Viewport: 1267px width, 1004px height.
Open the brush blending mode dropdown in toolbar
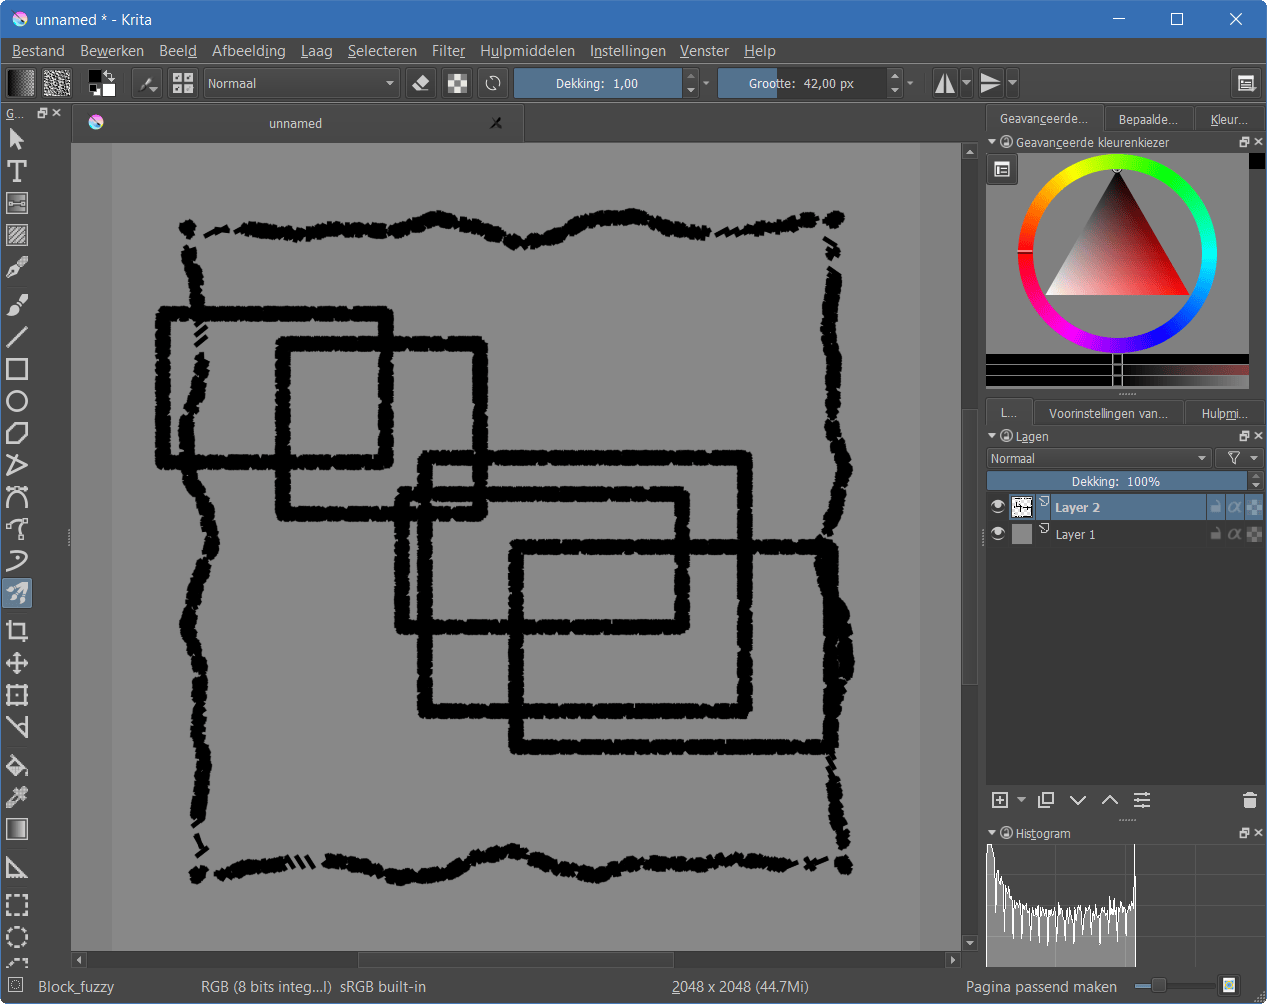coord(300,83)
